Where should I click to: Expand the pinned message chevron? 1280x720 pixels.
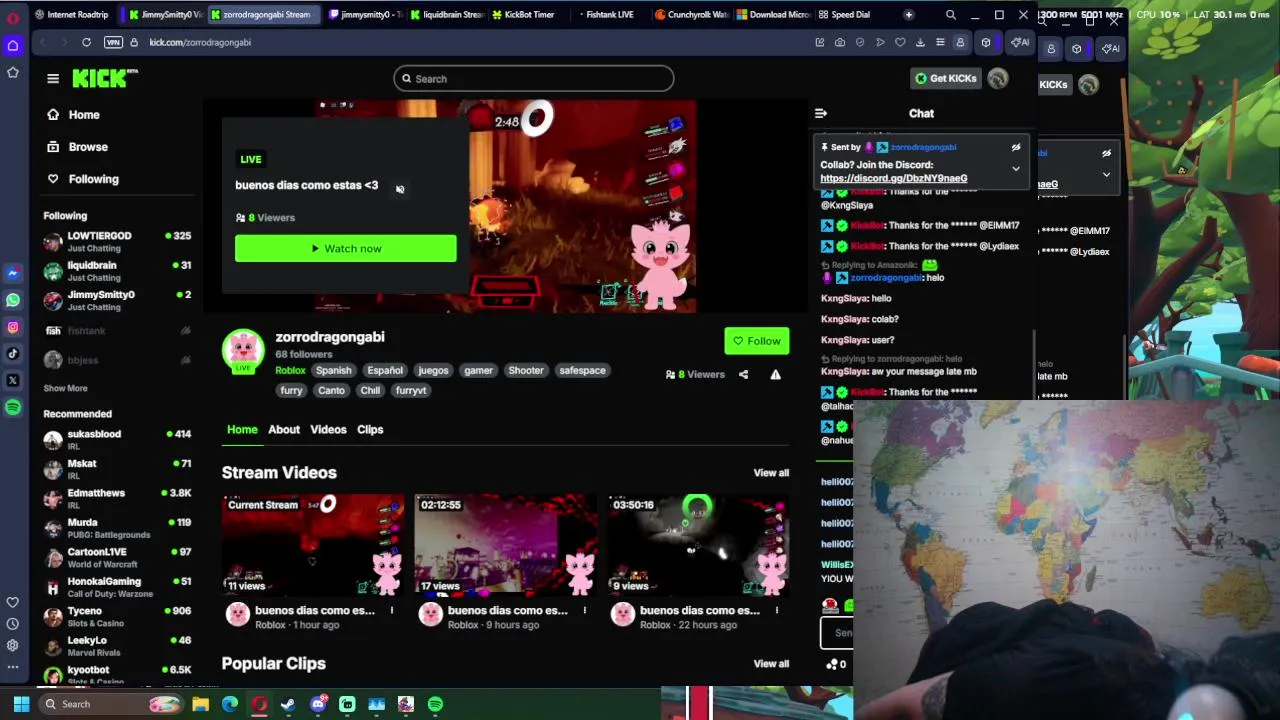1016,168
